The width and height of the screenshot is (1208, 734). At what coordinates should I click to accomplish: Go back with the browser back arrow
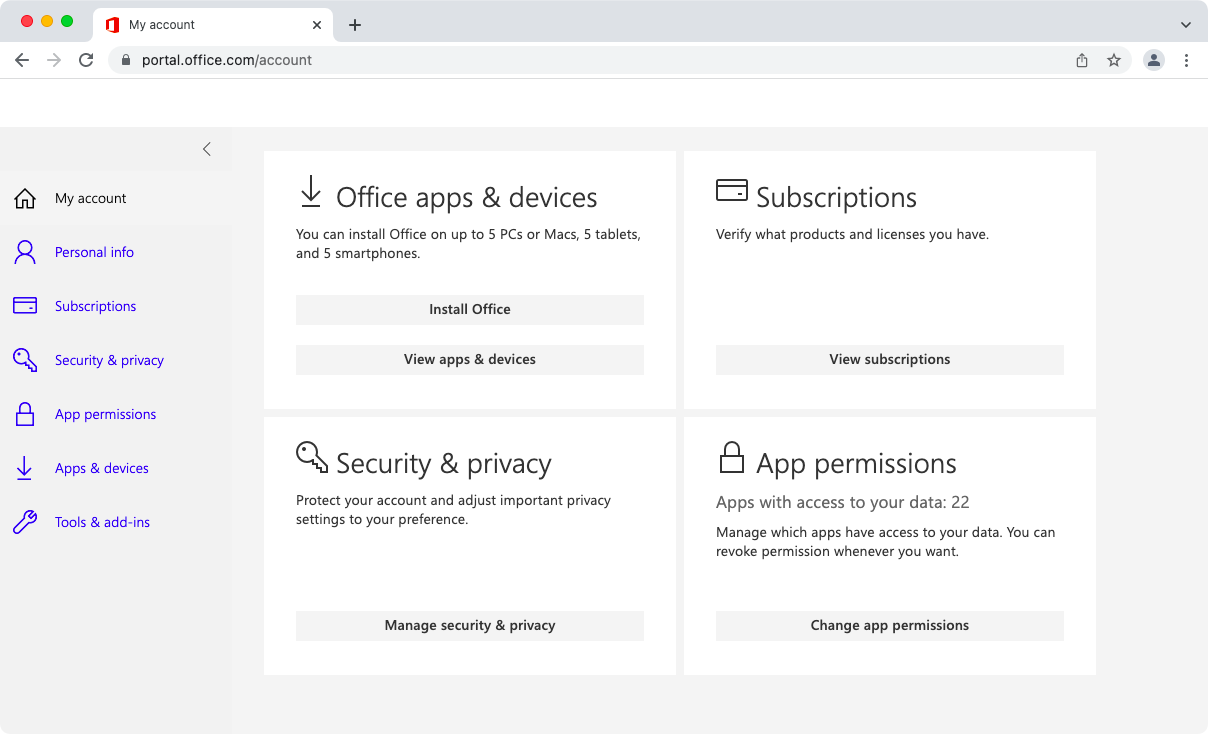pos(22,60)
